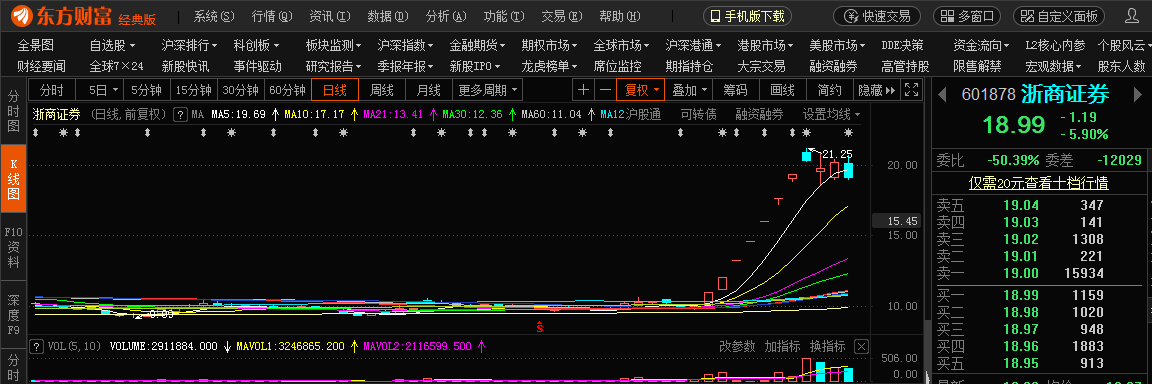Switch to 周线 weekly period
This screenshot has height=384, width=1152.
381,90
